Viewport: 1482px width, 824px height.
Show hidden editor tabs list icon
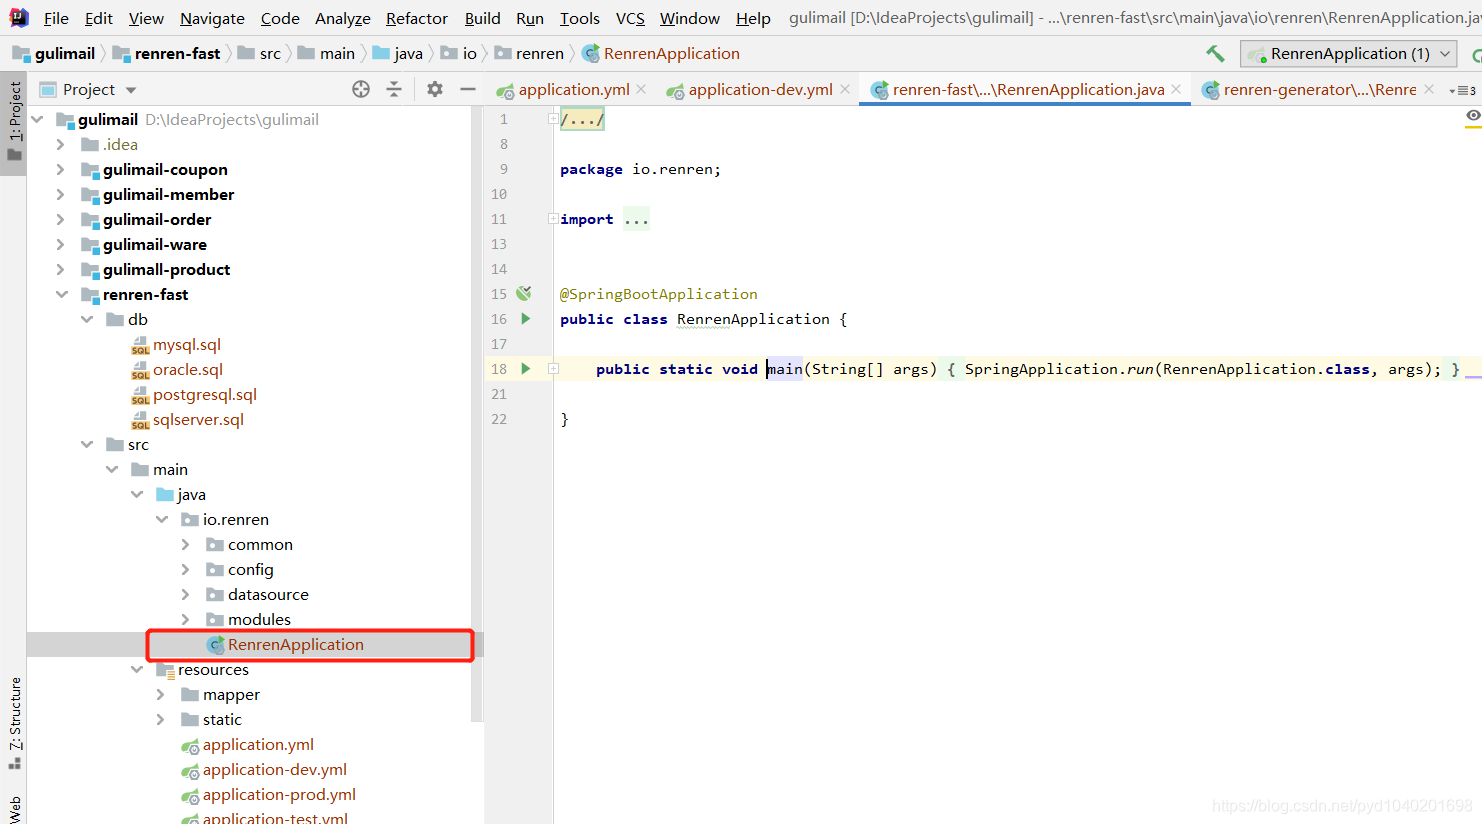click(x=1463, y=90)
